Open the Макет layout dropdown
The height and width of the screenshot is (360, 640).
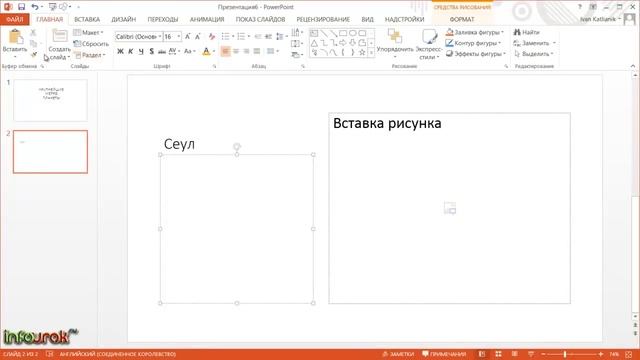click(89, 33)
